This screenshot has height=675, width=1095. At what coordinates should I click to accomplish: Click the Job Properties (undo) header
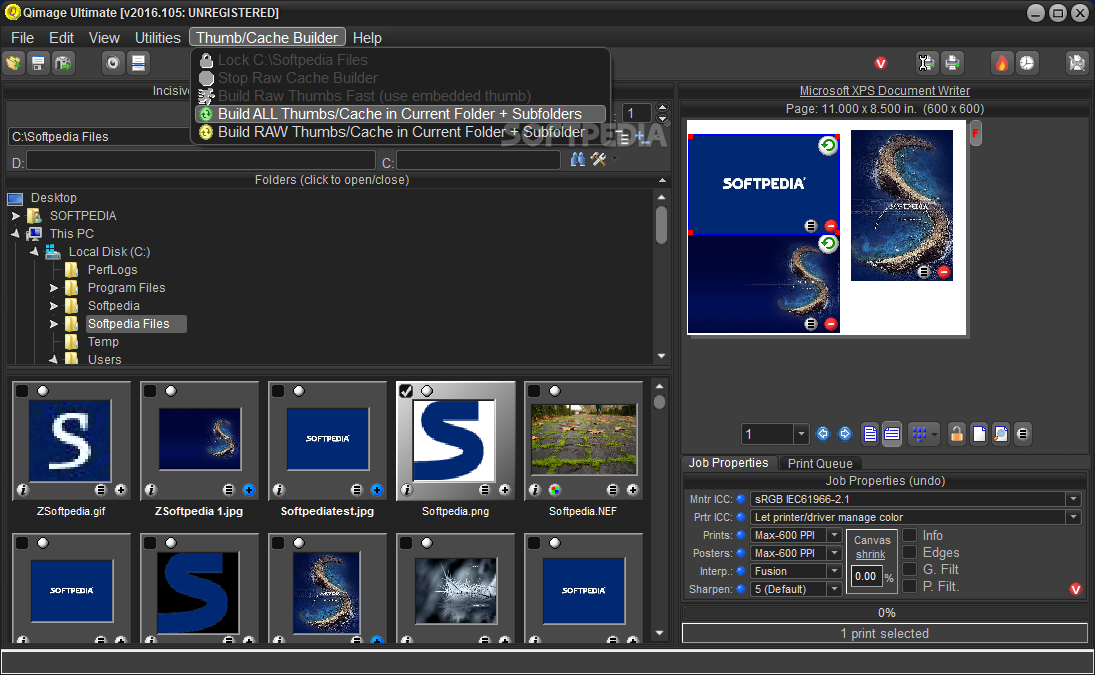pyautogui.click(x=885, y=481)
